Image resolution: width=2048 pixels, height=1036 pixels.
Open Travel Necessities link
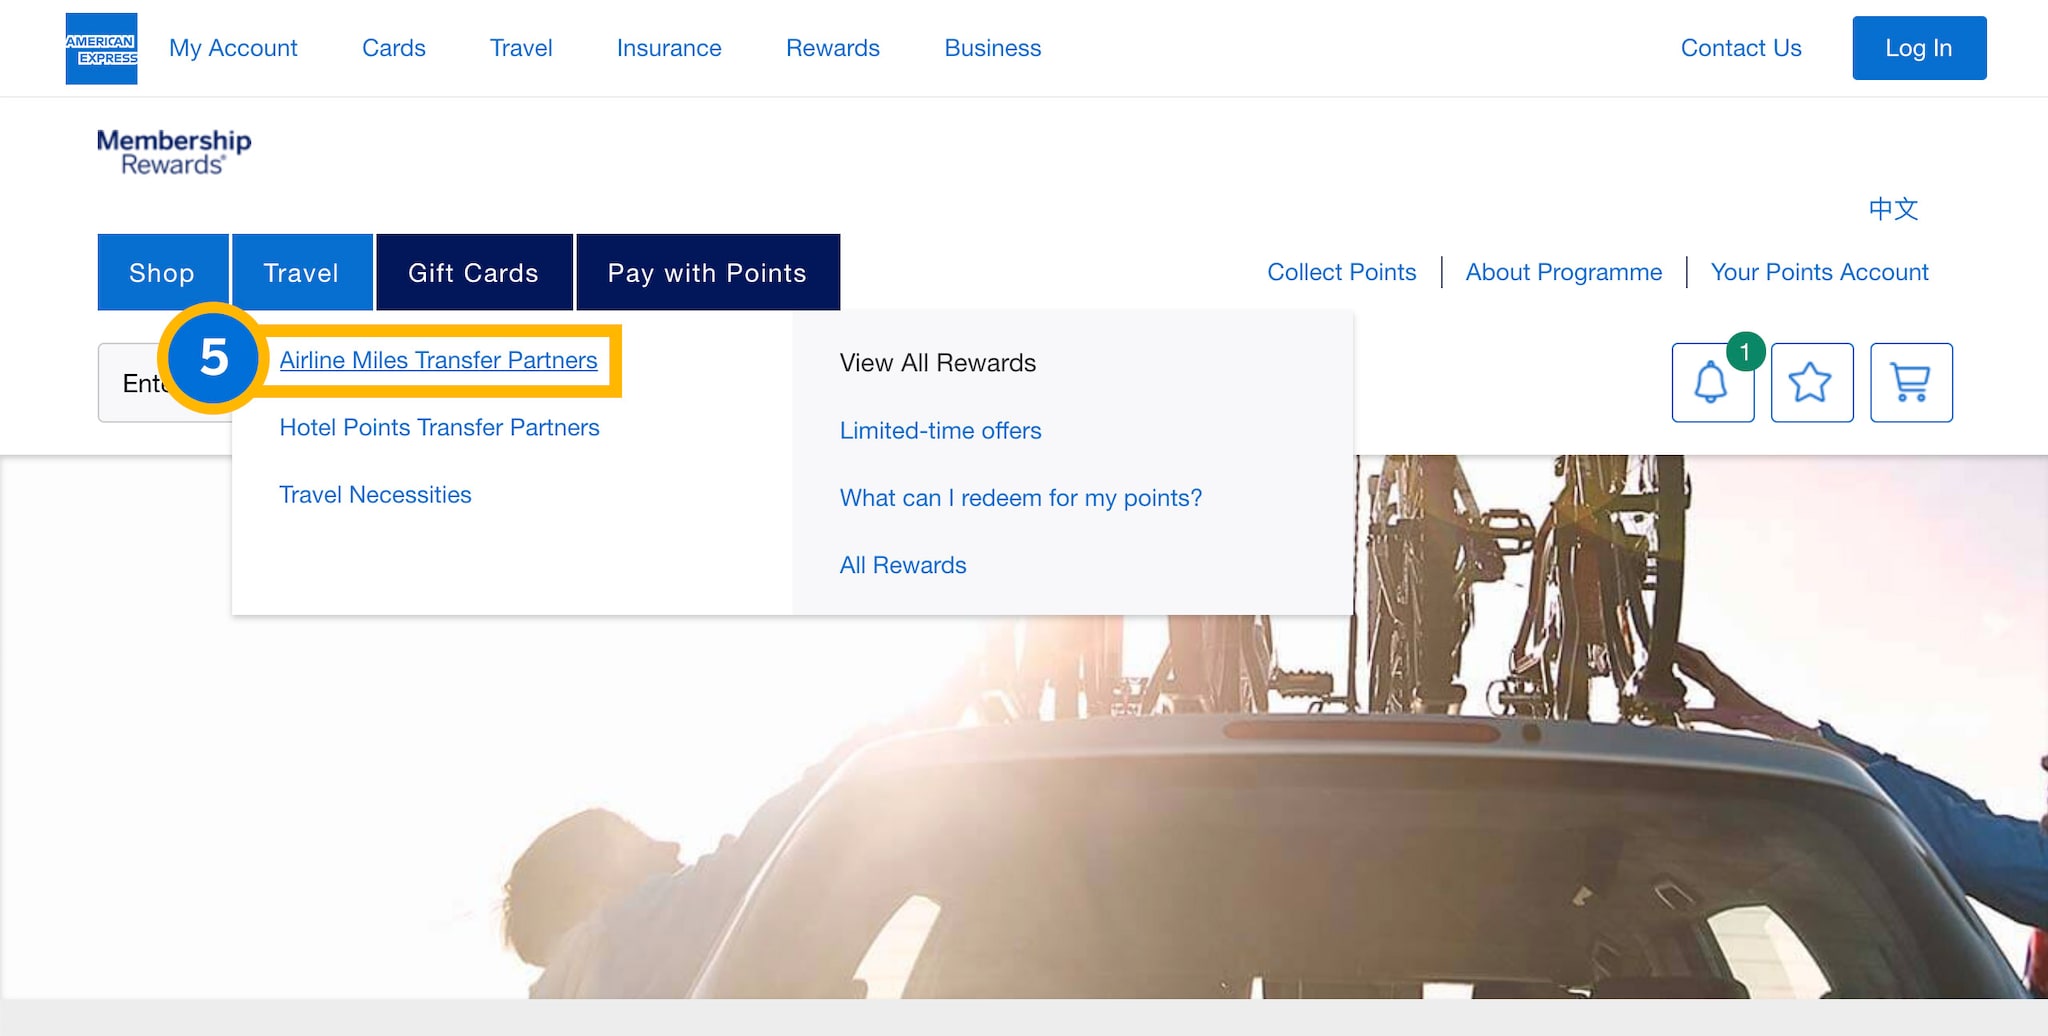tap(375, 495)
